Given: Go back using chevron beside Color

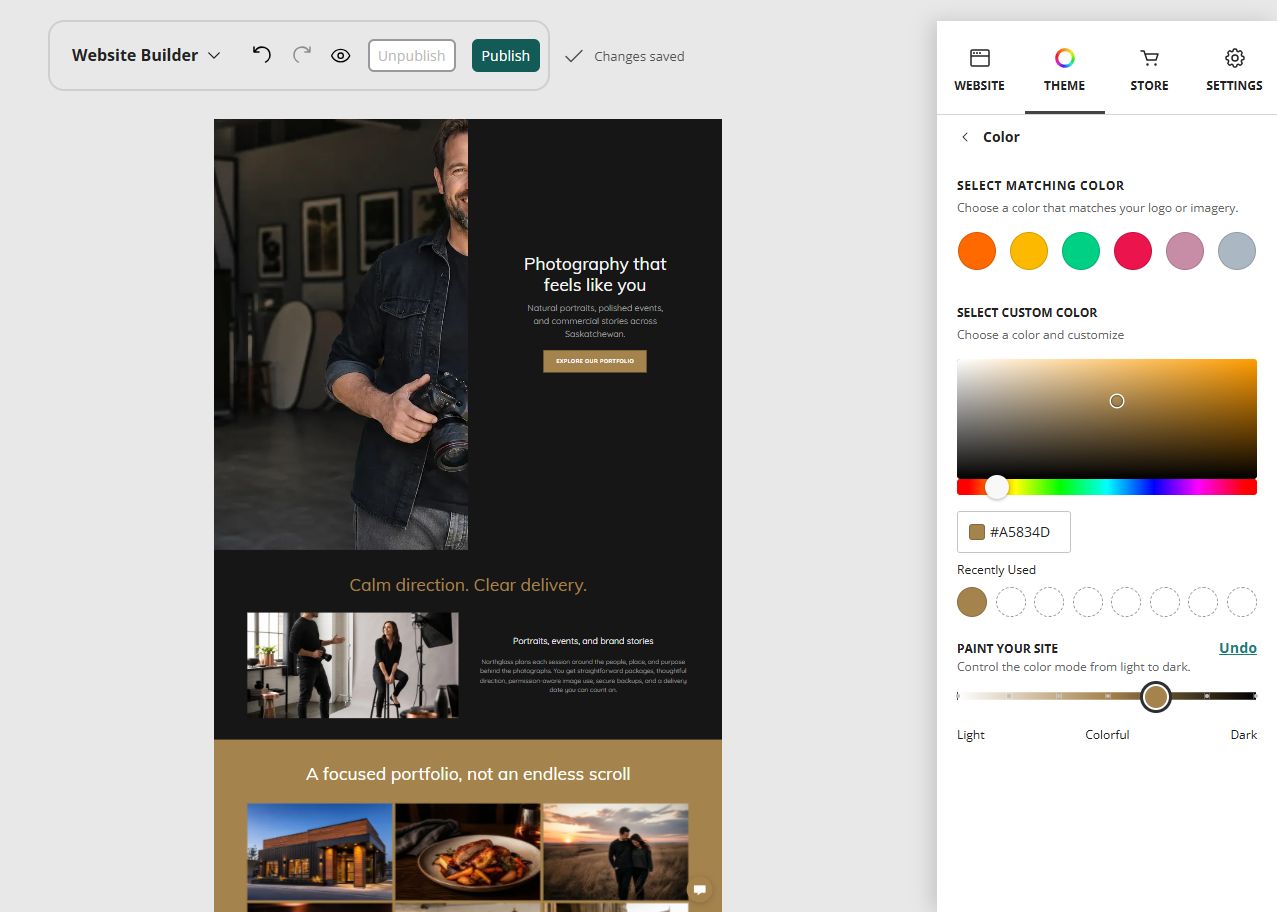Looking at the screenshot, I should [965, 137].
